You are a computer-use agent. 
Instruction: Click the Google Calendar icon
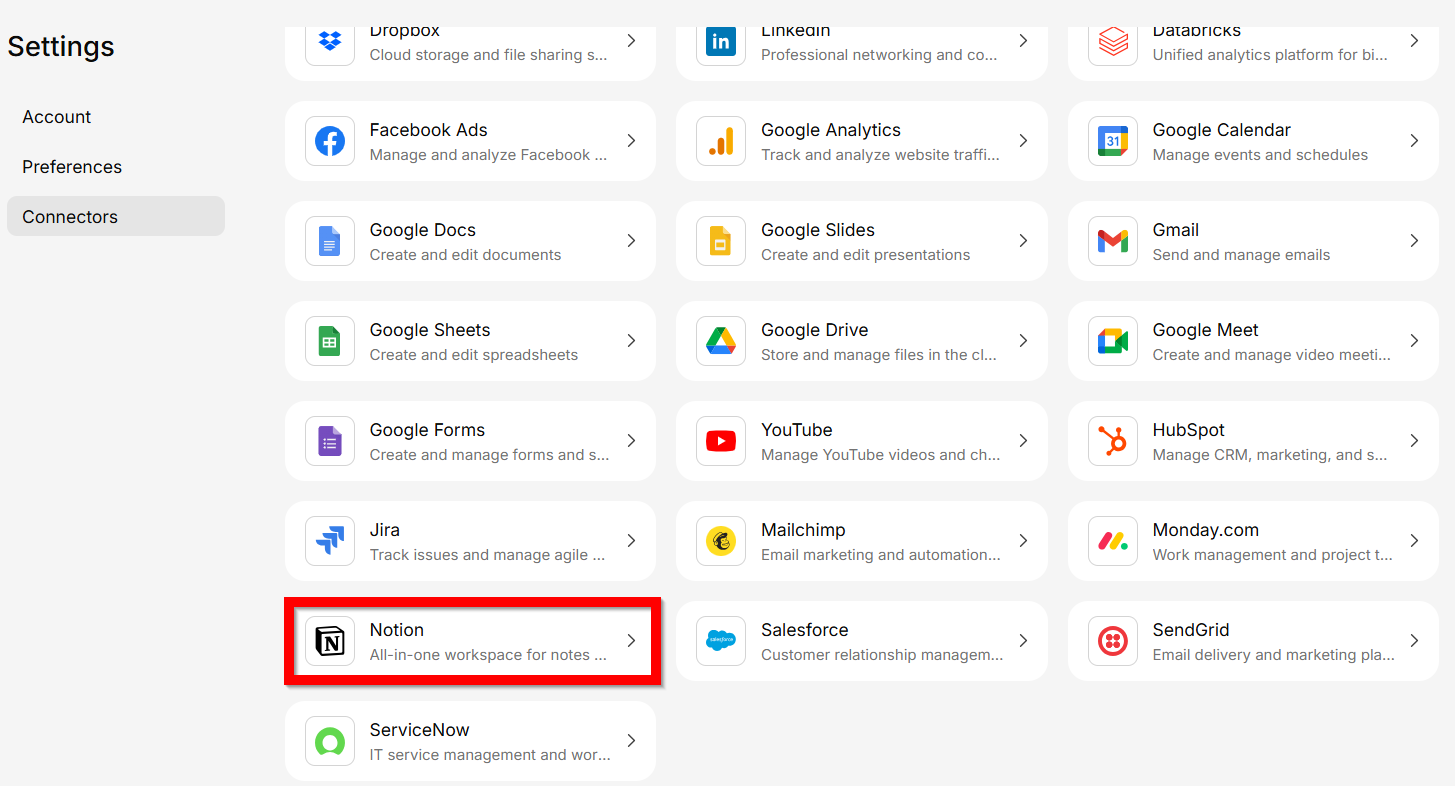(x=1112, y=141)
